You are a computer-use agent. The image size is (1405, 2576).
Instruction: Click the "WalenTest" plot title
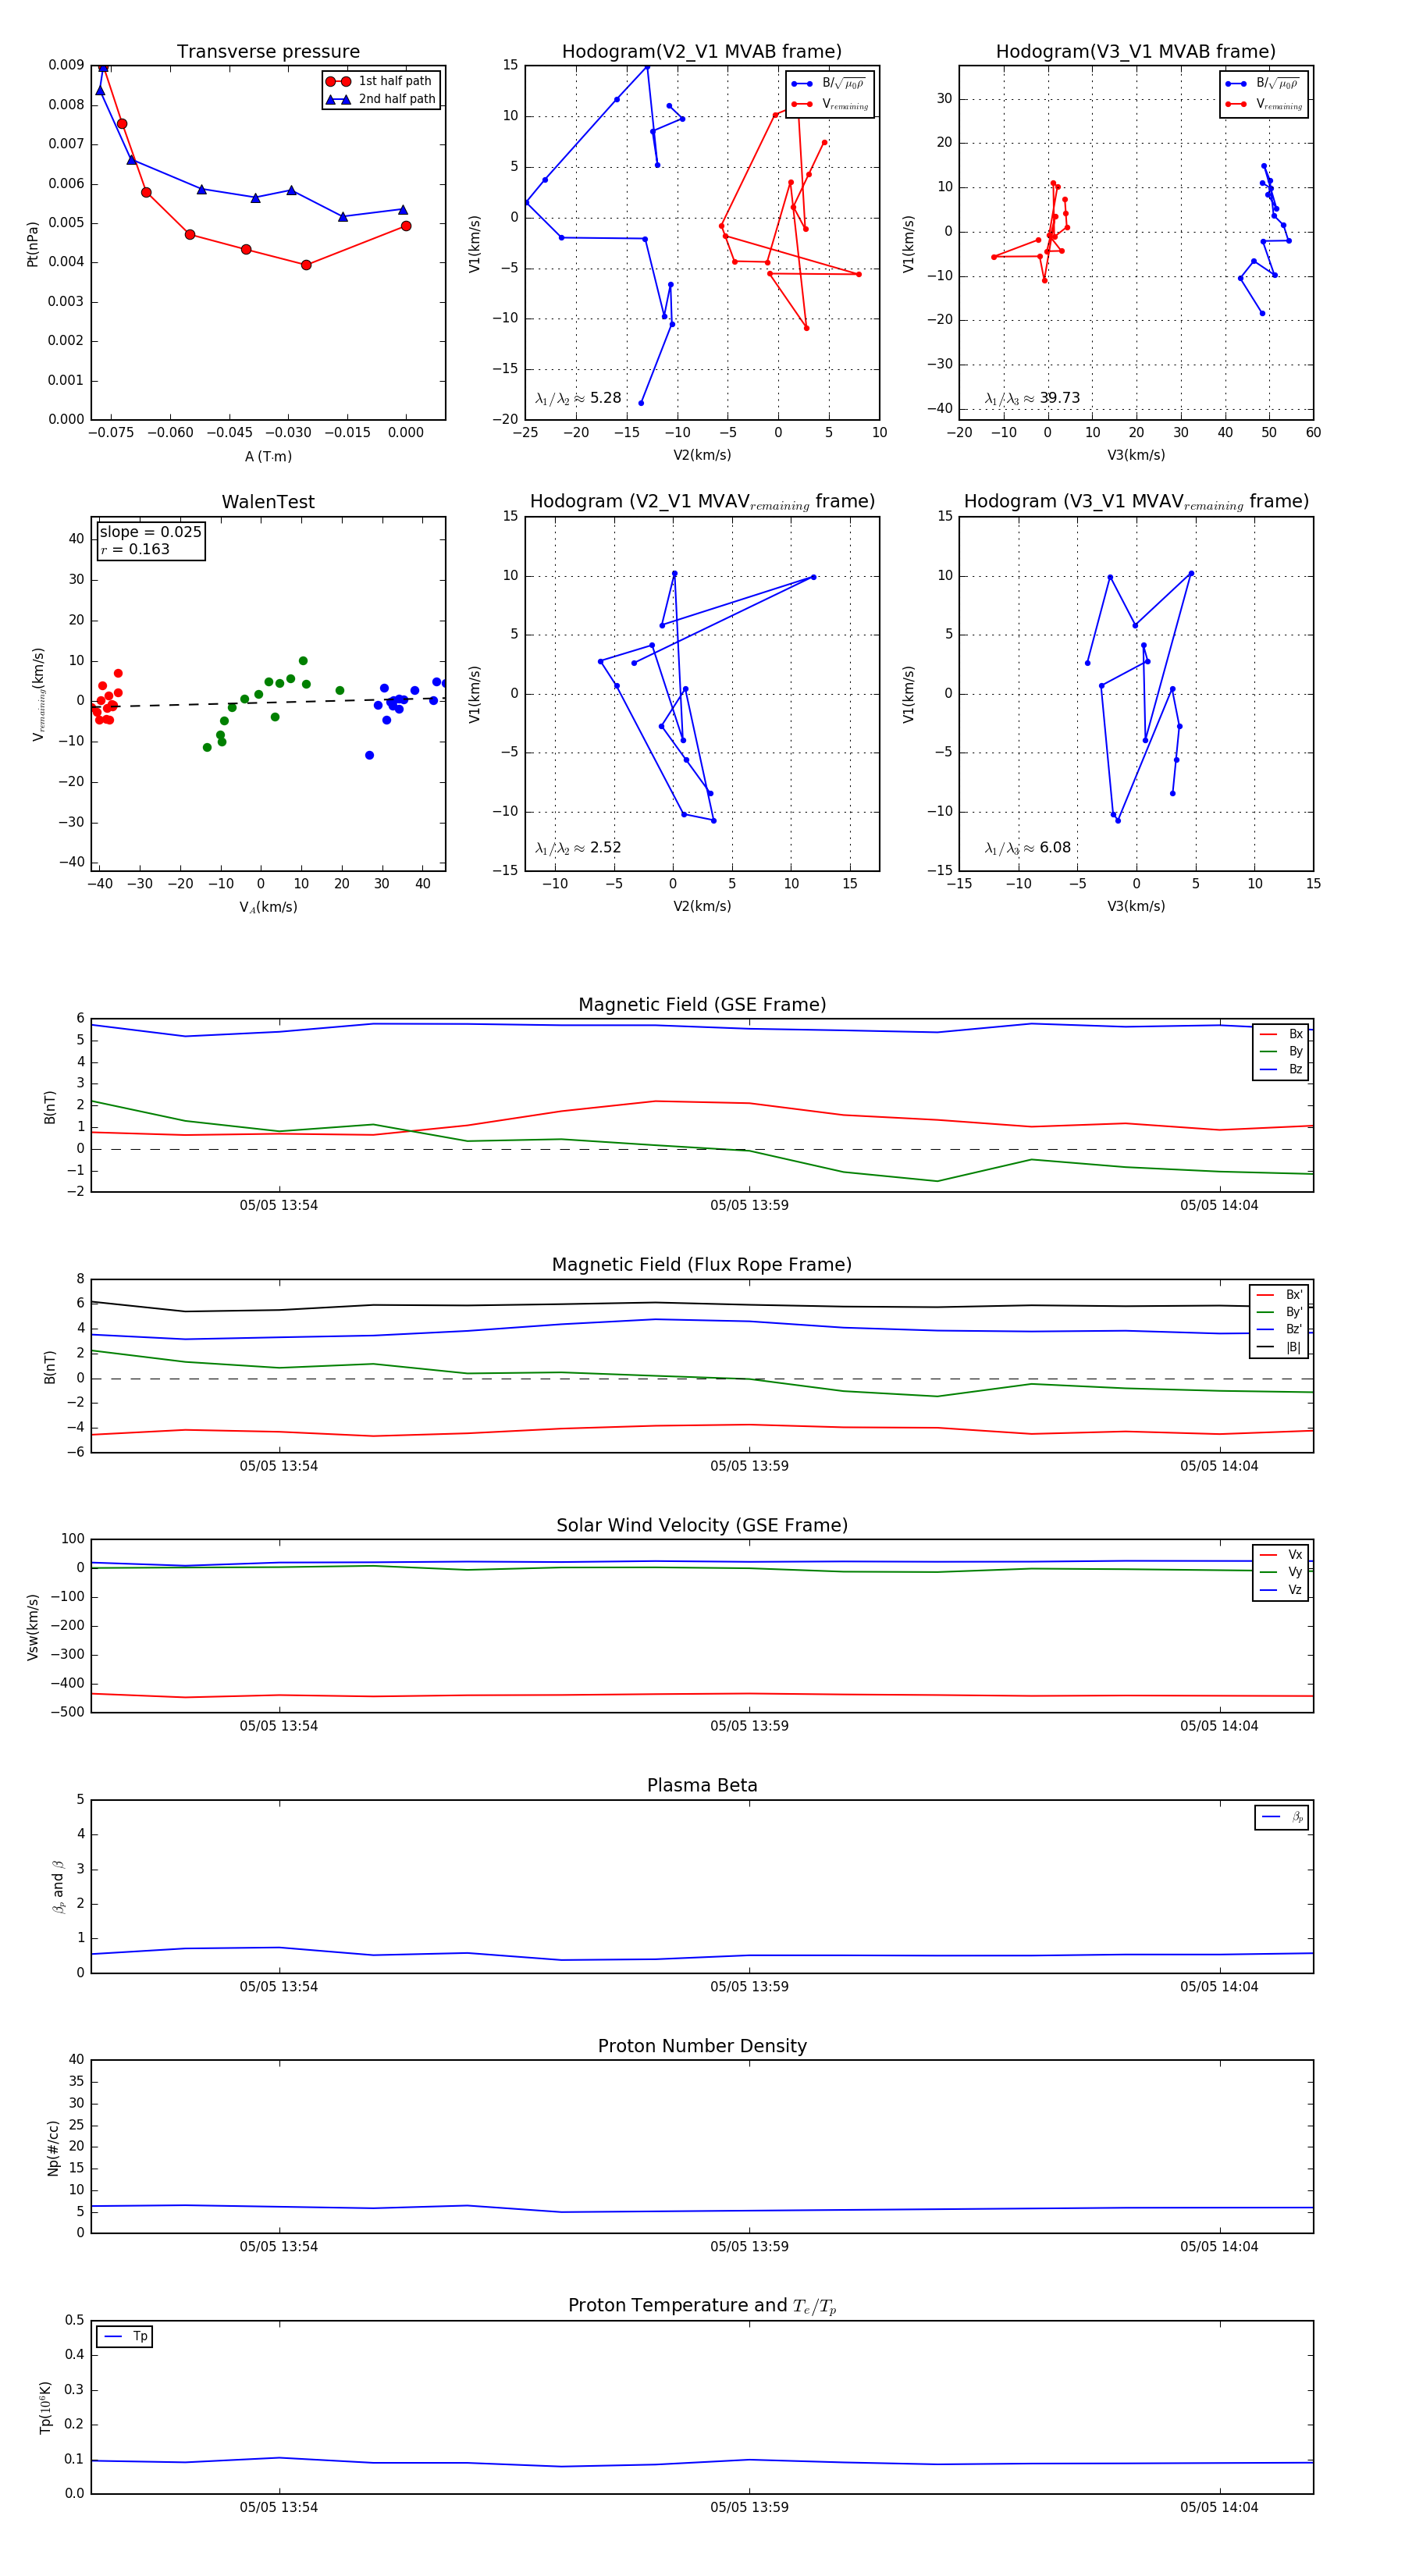pos(268,502)
